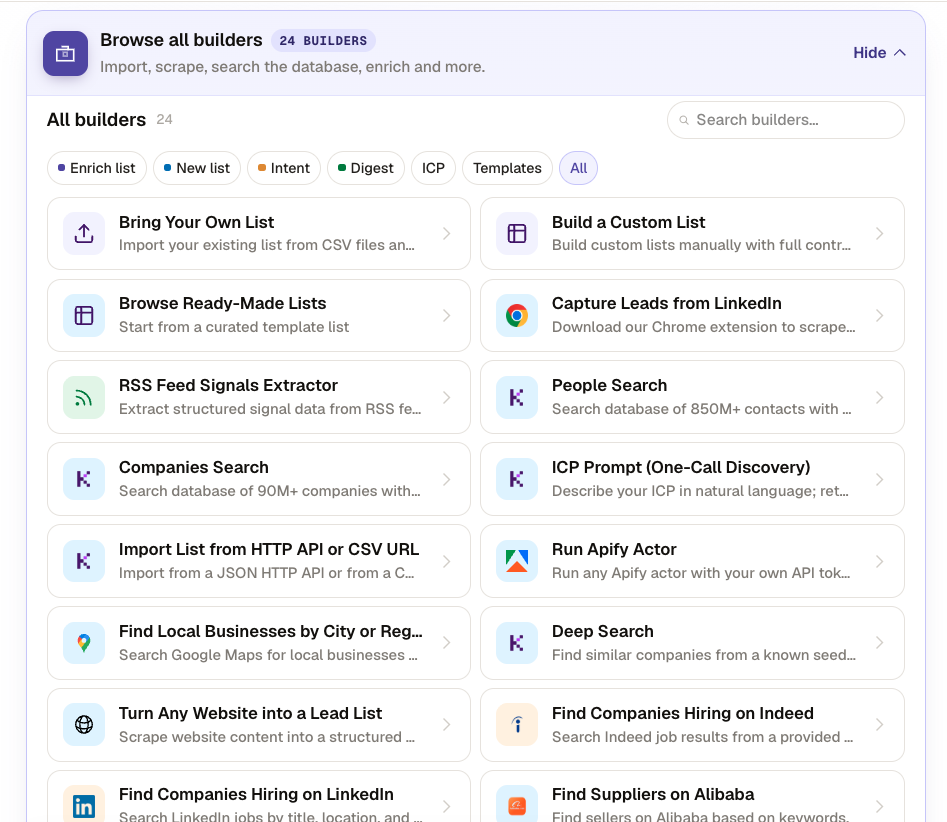Click the K logo icon on Deep Search
The image size is (947, 822).
(x=517, y=643)
